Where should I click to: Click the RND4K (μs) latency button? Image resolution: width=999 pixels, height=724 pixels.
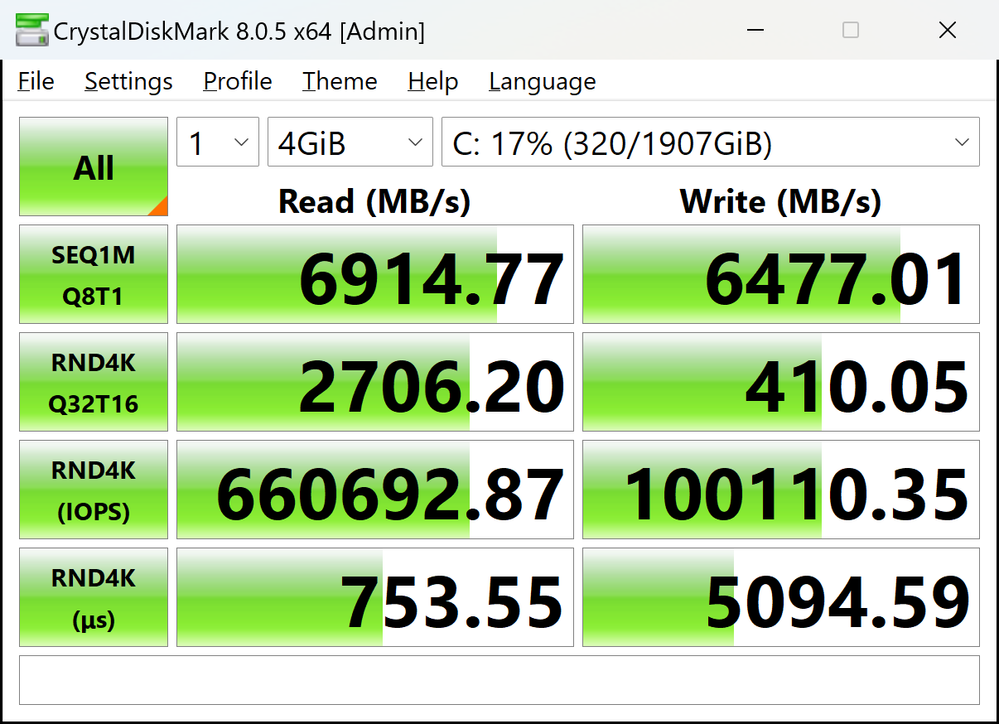[93, 598]
